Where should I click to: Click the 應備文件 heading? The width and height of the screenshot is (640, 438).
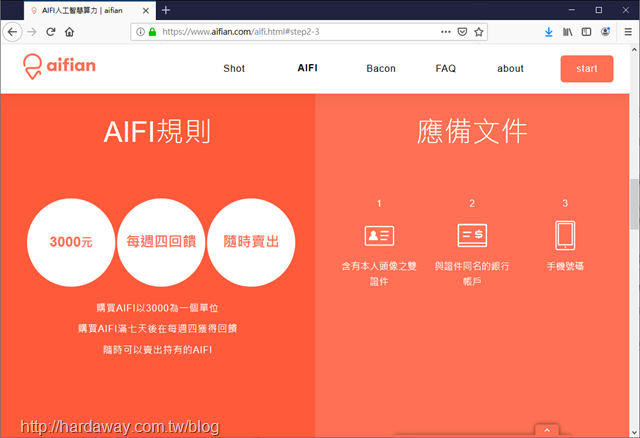(472, 131)
